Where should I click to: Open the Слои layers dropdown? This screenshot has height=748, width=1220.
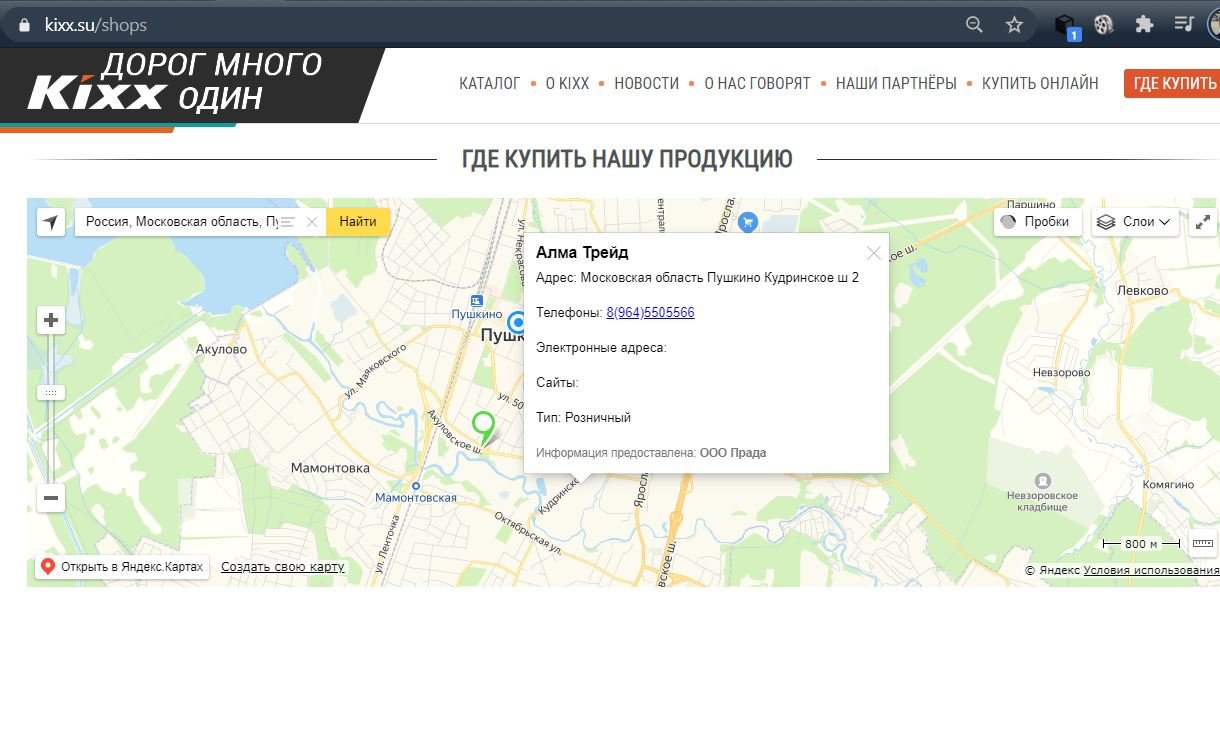coord(1135,222)
